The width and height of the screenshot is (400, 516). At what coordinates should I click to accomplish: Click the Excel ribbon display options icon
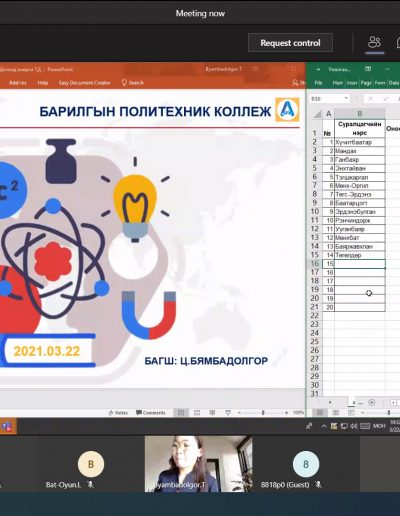coord(368,69)
